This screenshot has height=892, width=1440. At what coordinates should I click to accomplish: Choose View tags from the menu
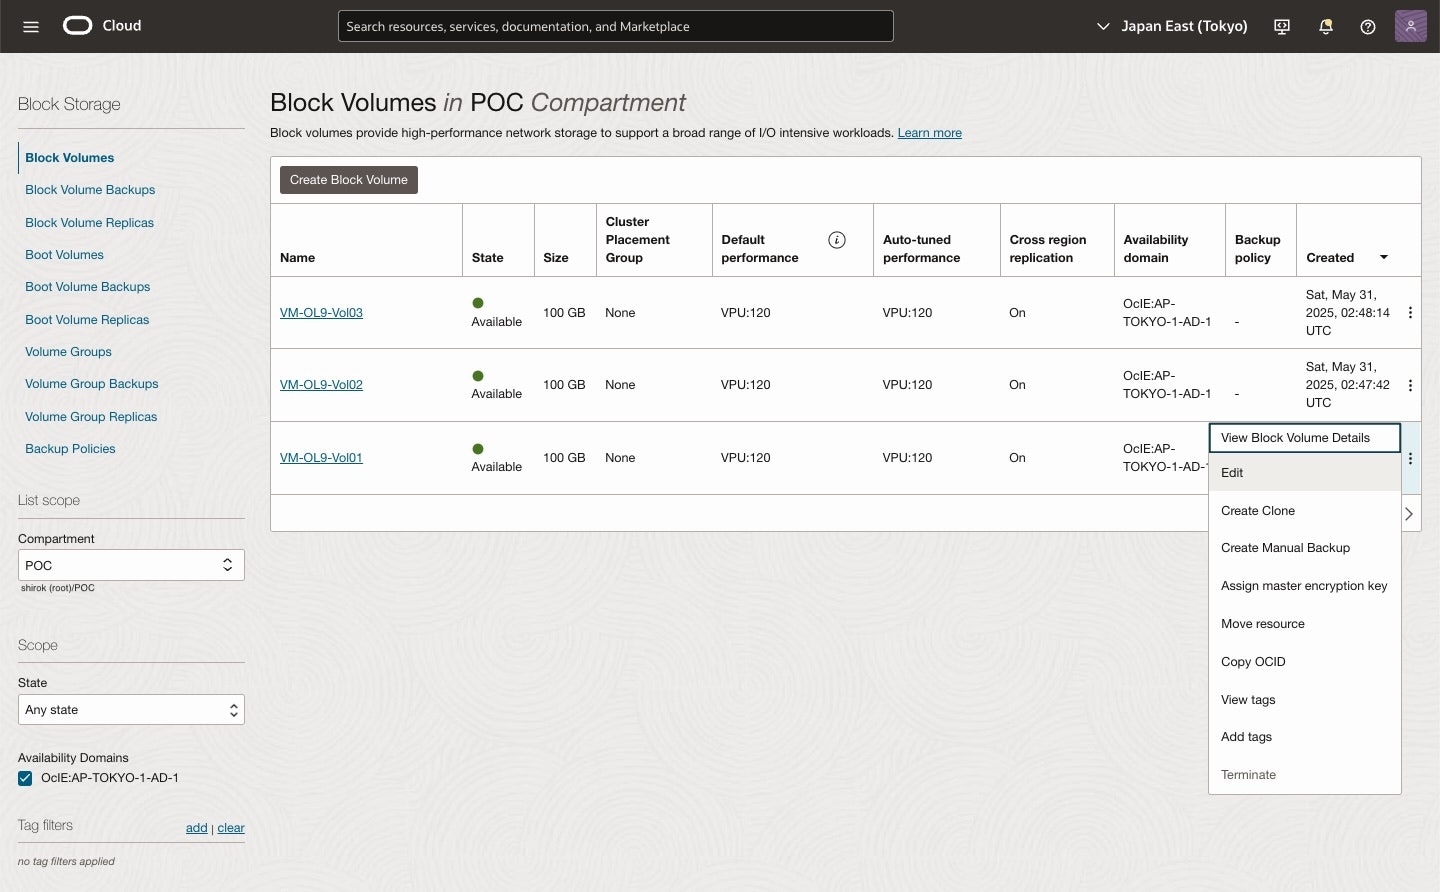1305,700
